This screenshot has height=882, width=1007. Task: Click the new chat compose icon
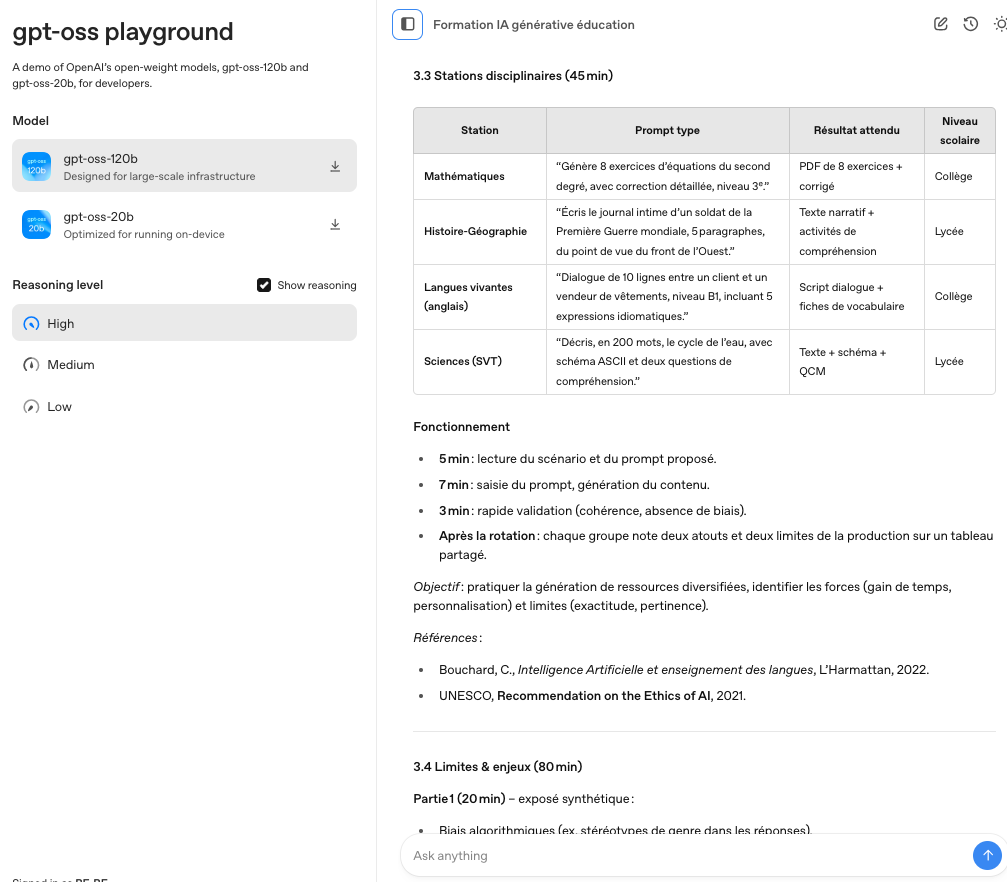pos(940,24)
